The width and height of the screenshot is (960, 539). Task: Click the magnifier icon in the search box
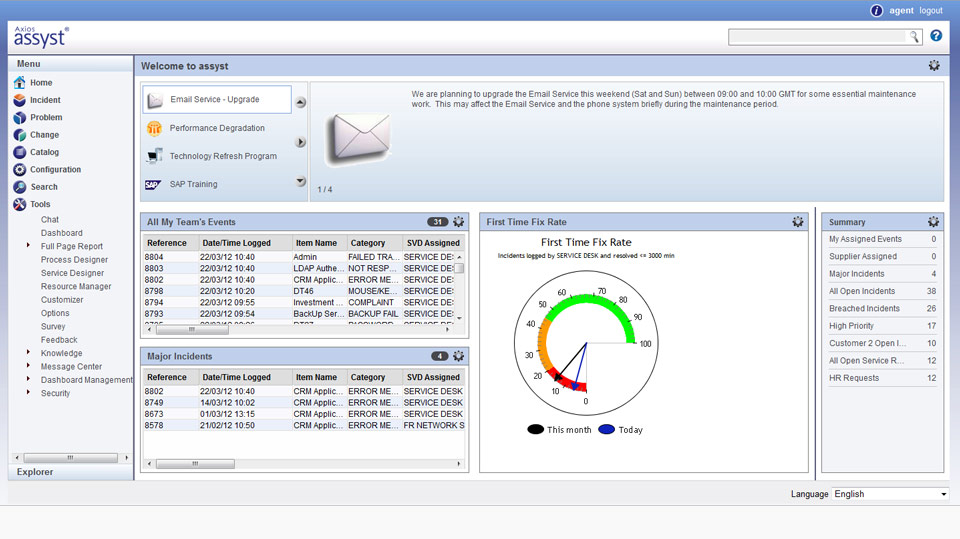pyautogui.click(x=912, y=37)
